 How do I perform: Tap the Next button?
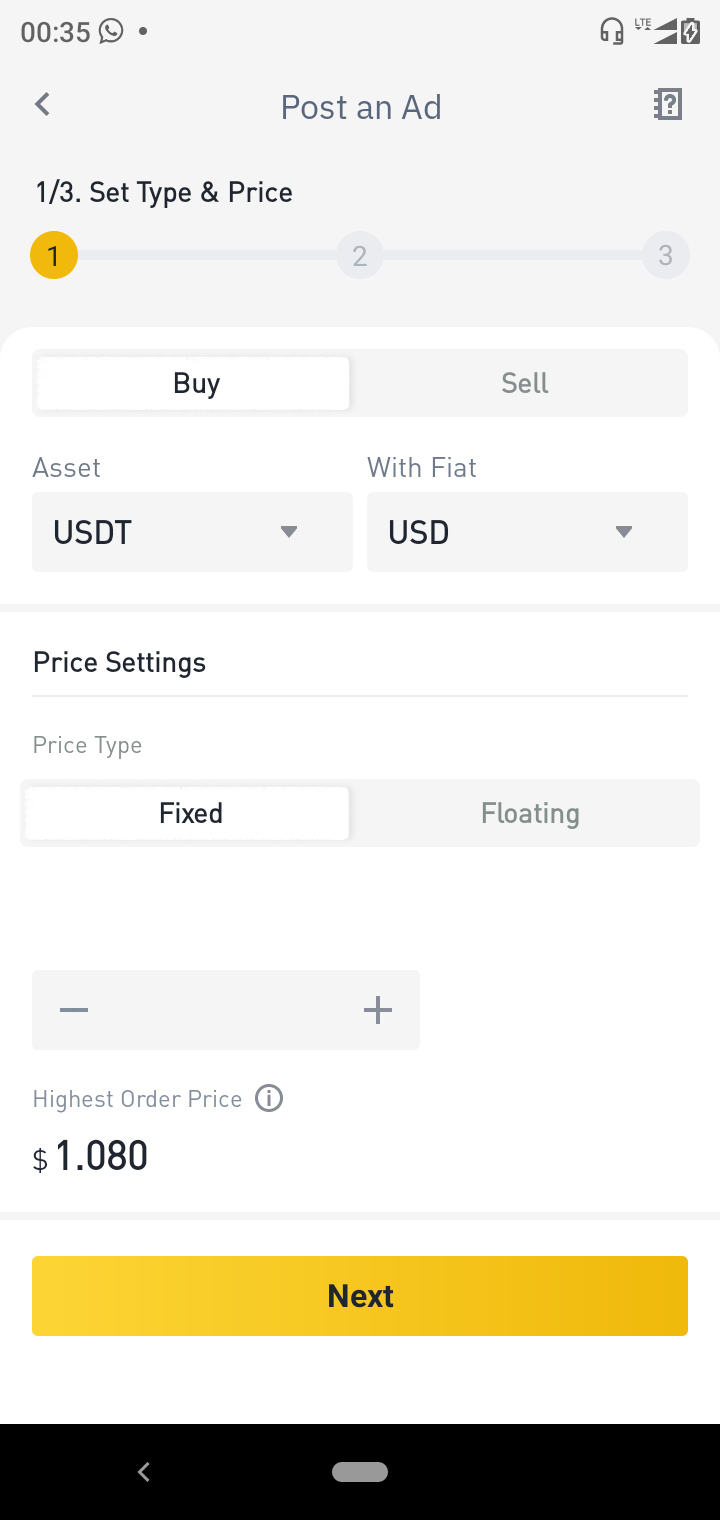pyautogui.click(x=360, y=1296)
